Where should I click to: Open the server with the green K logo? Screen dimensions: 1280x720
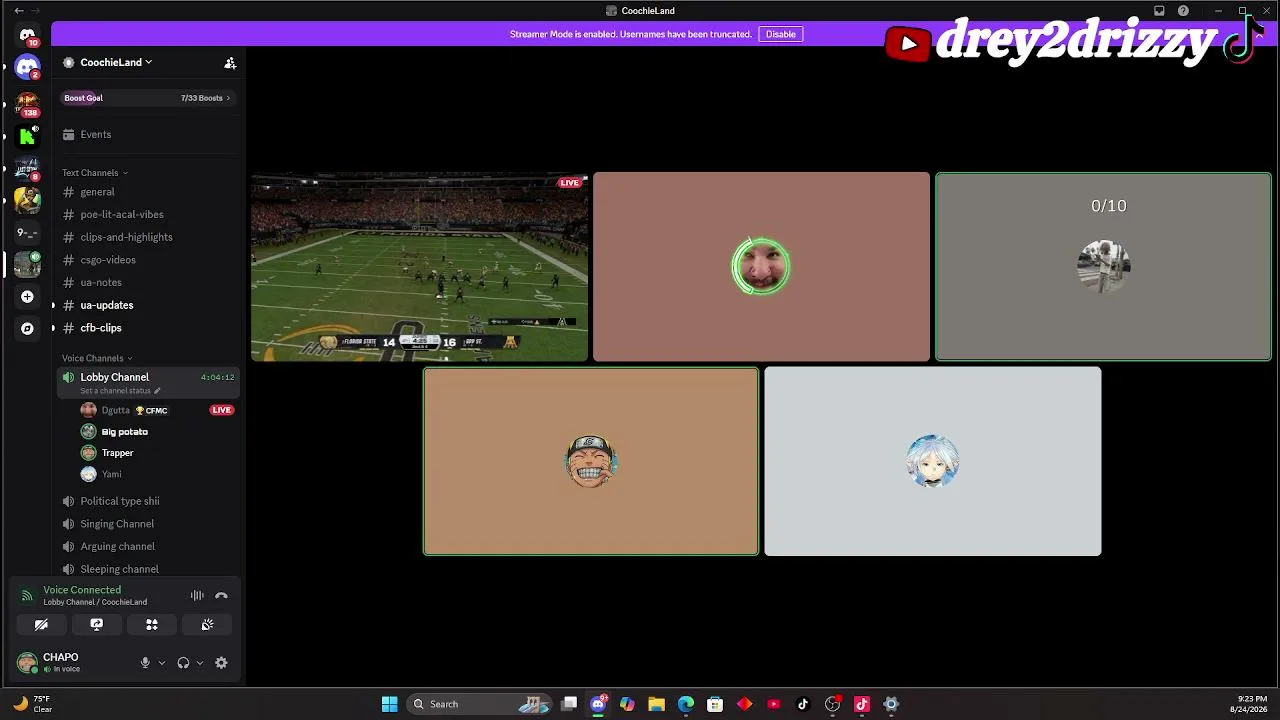click(x=27, y=135)
